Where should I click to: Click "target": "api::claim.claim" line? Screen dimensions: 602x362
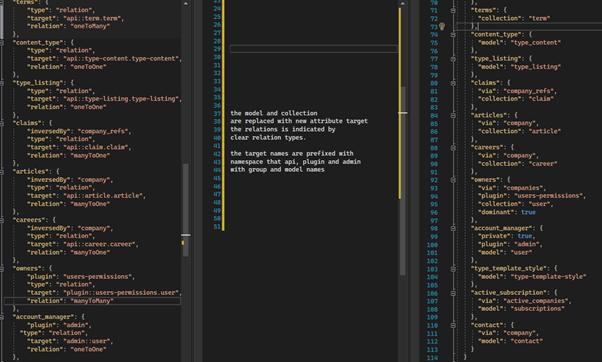tap(79, 147)
